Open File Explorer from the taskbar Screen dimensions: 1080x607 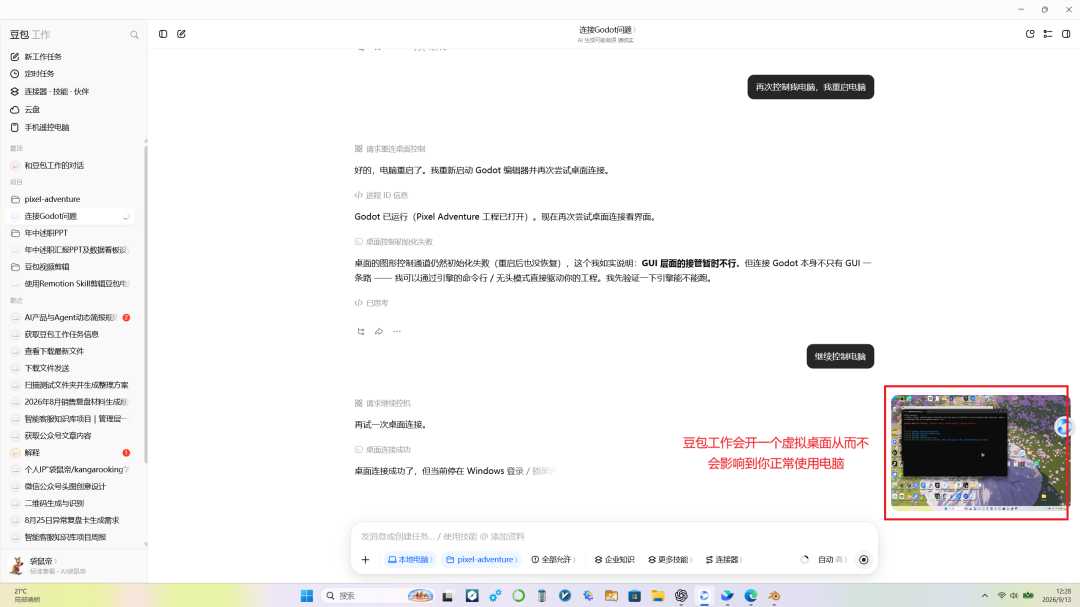tap(658, 596)
